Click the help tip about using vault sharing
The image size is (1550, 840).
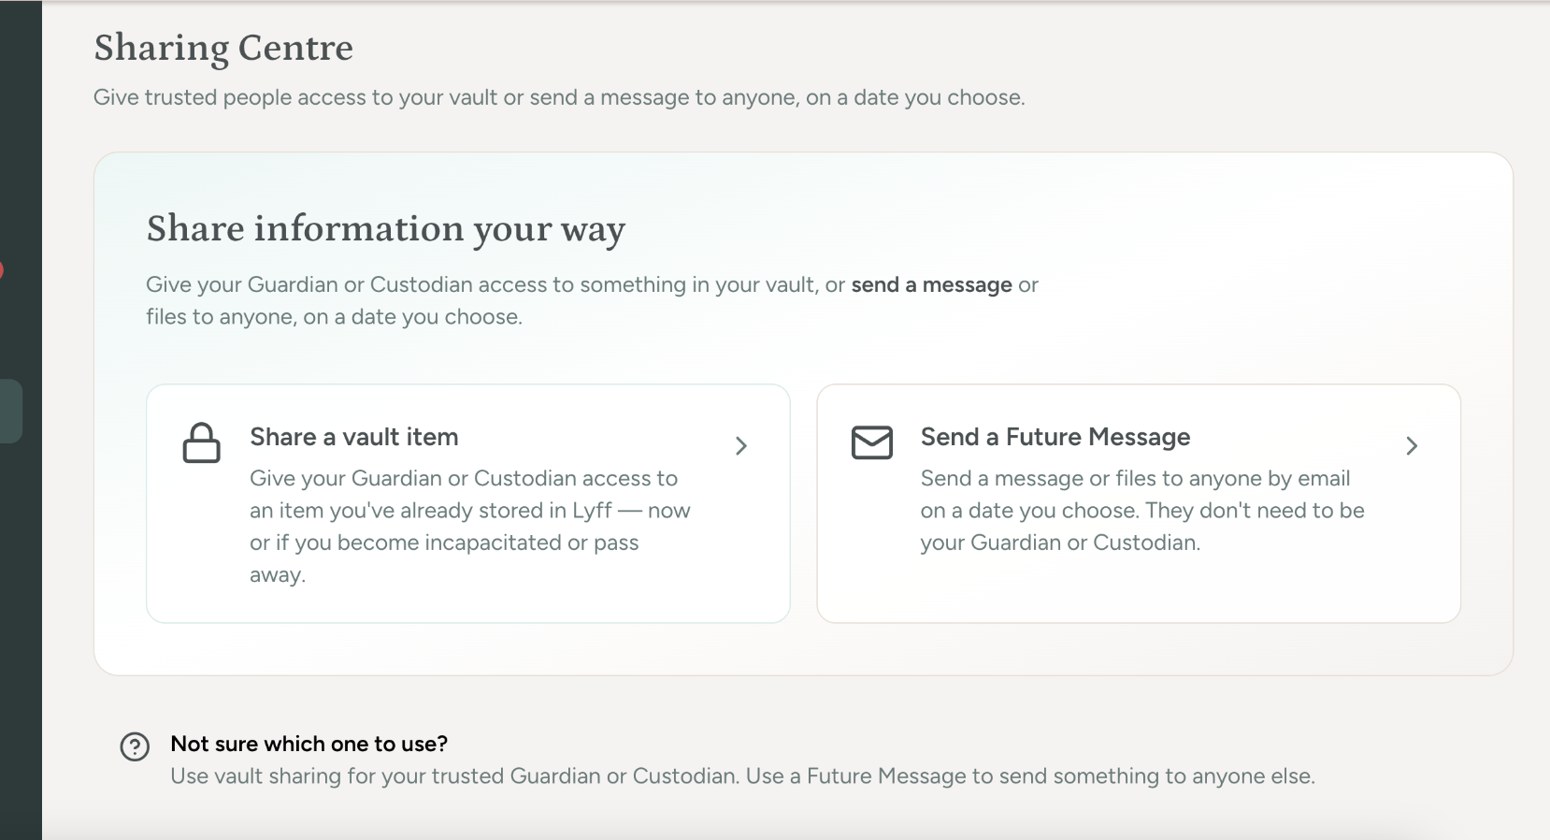742,776
